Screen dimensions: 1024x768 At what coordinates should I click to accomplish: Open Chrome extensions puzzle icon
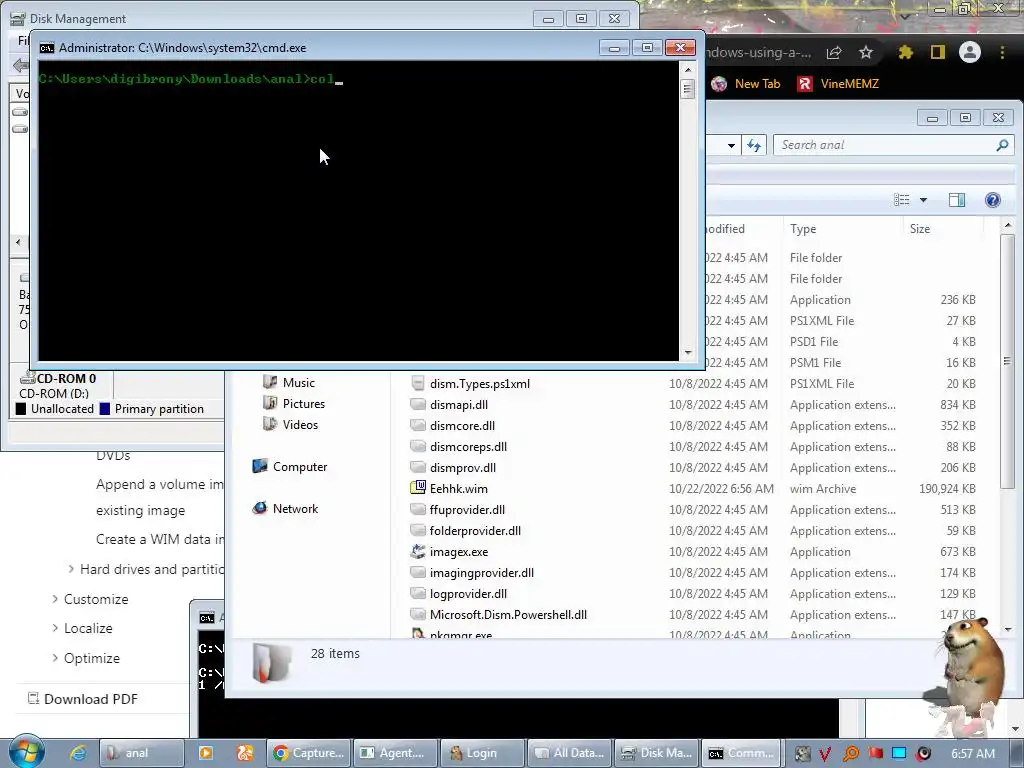pos(905,52)
